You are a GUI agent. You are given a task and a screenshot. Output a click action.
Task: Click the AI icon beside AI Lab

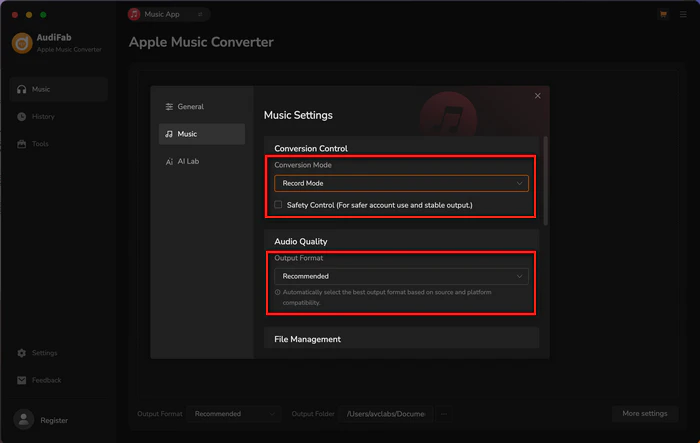[x=169, y=162]
